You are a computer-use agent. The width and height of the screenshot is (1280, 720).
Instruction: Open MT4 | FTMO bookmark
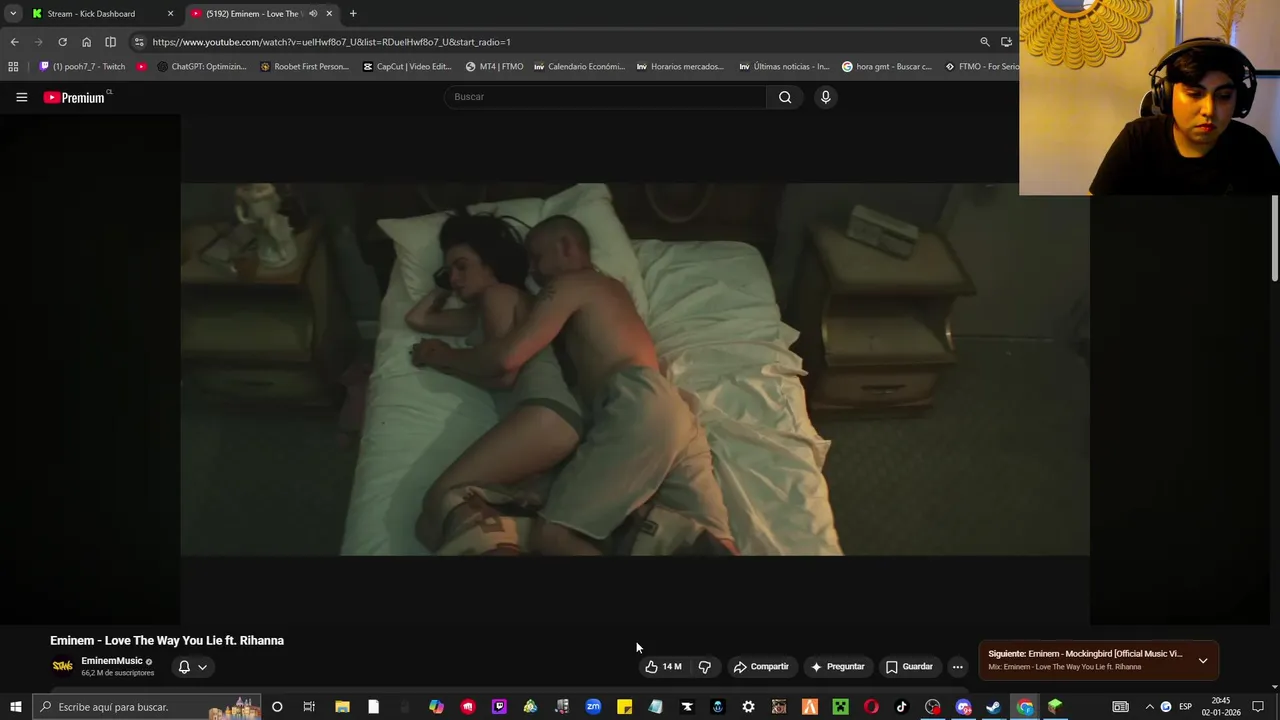coord(494,67)
